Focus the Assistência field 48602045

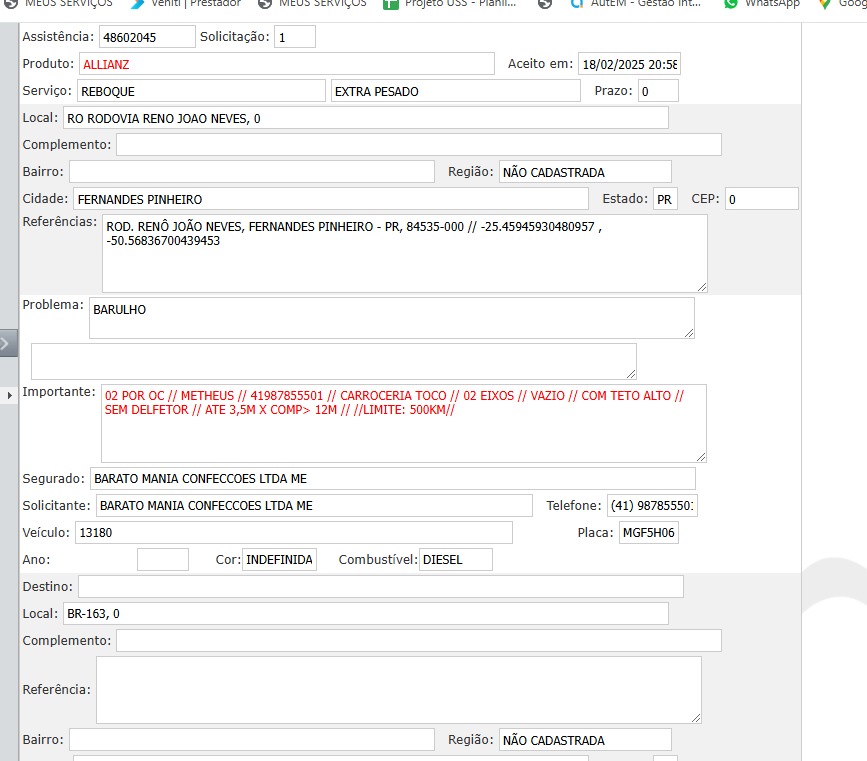point(147,37)
